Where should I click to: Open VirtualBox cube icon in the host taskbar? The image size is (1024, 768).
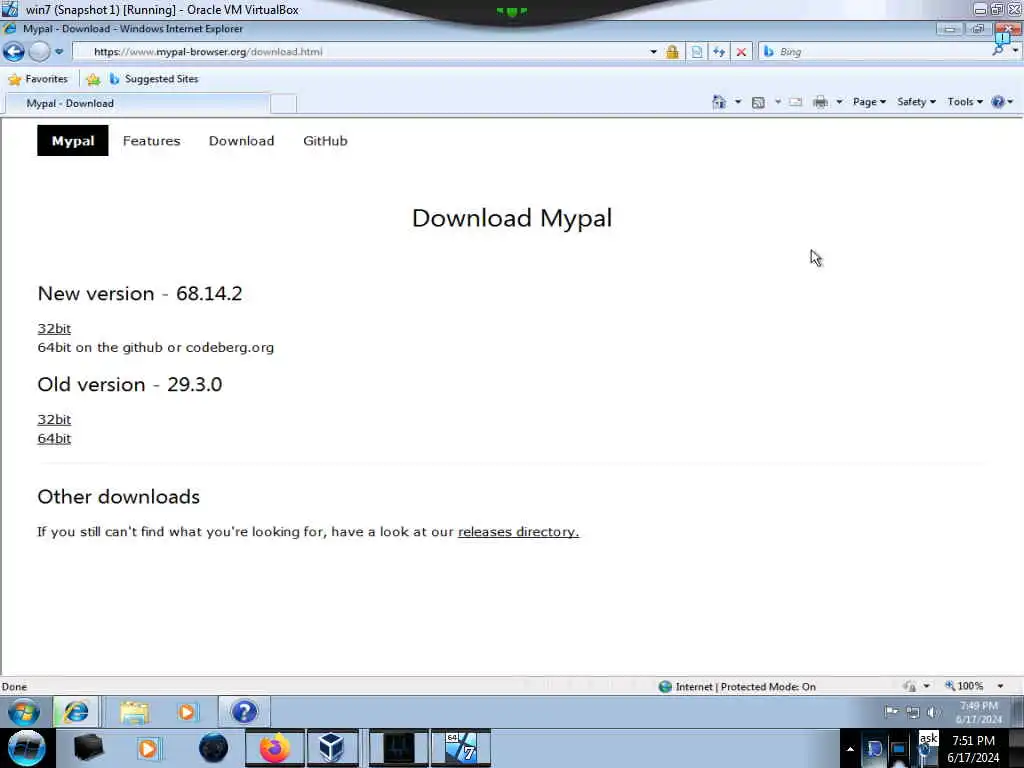click(x=332, y=748)
